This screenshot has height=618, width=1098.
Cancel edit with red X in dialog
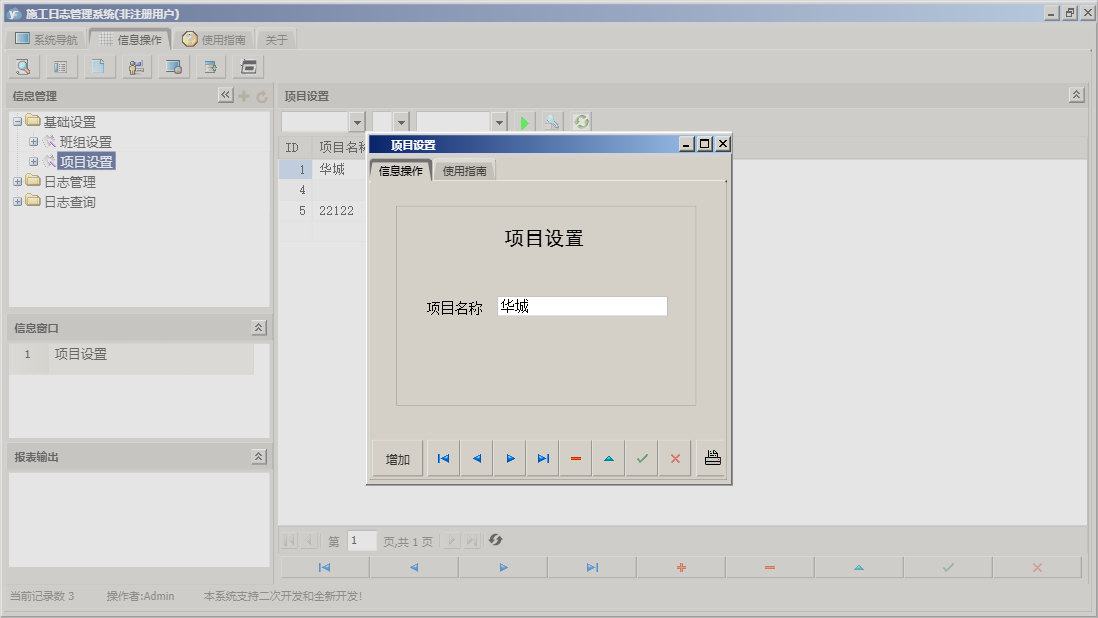click(x=676, y=457)
